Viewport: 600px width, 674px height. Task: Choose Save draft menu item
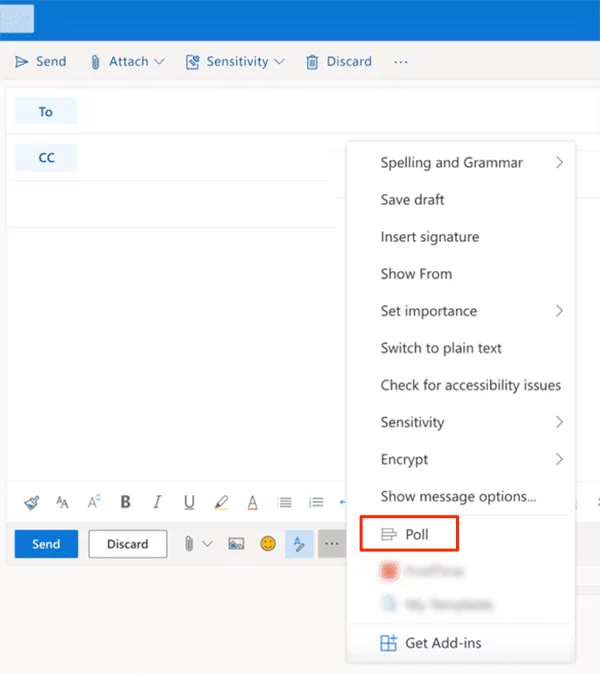click(x=412, y=200)
